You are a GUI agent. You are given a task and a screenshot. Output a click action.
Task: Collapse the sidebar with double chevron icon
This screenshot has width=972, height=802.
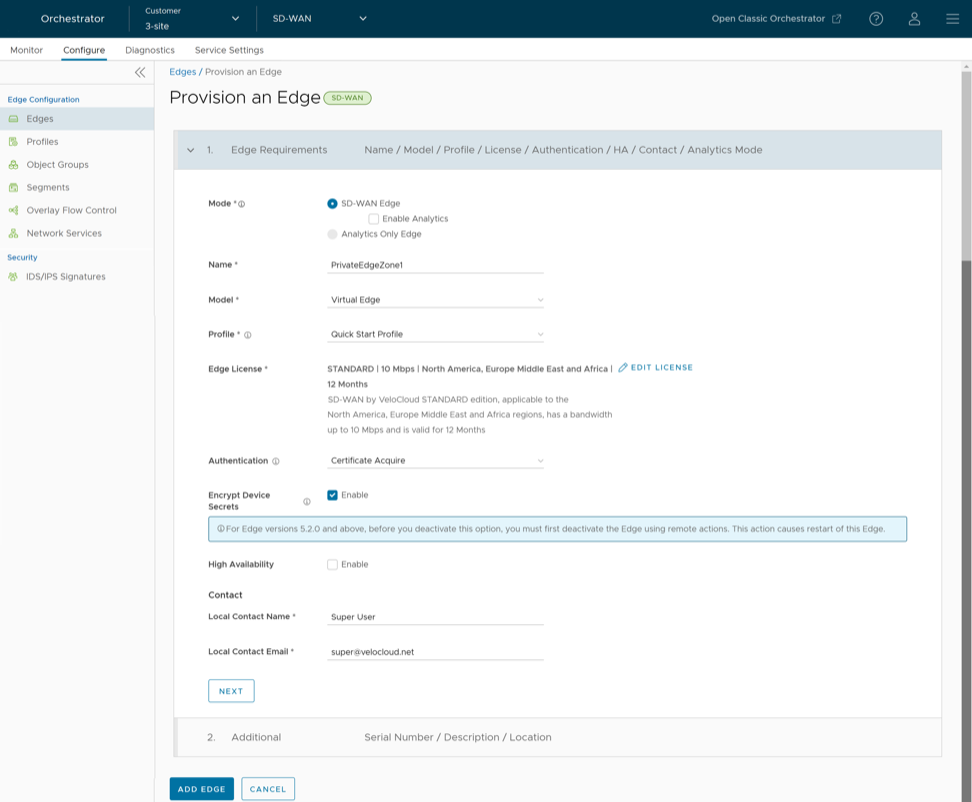click(x=140, y=72)
